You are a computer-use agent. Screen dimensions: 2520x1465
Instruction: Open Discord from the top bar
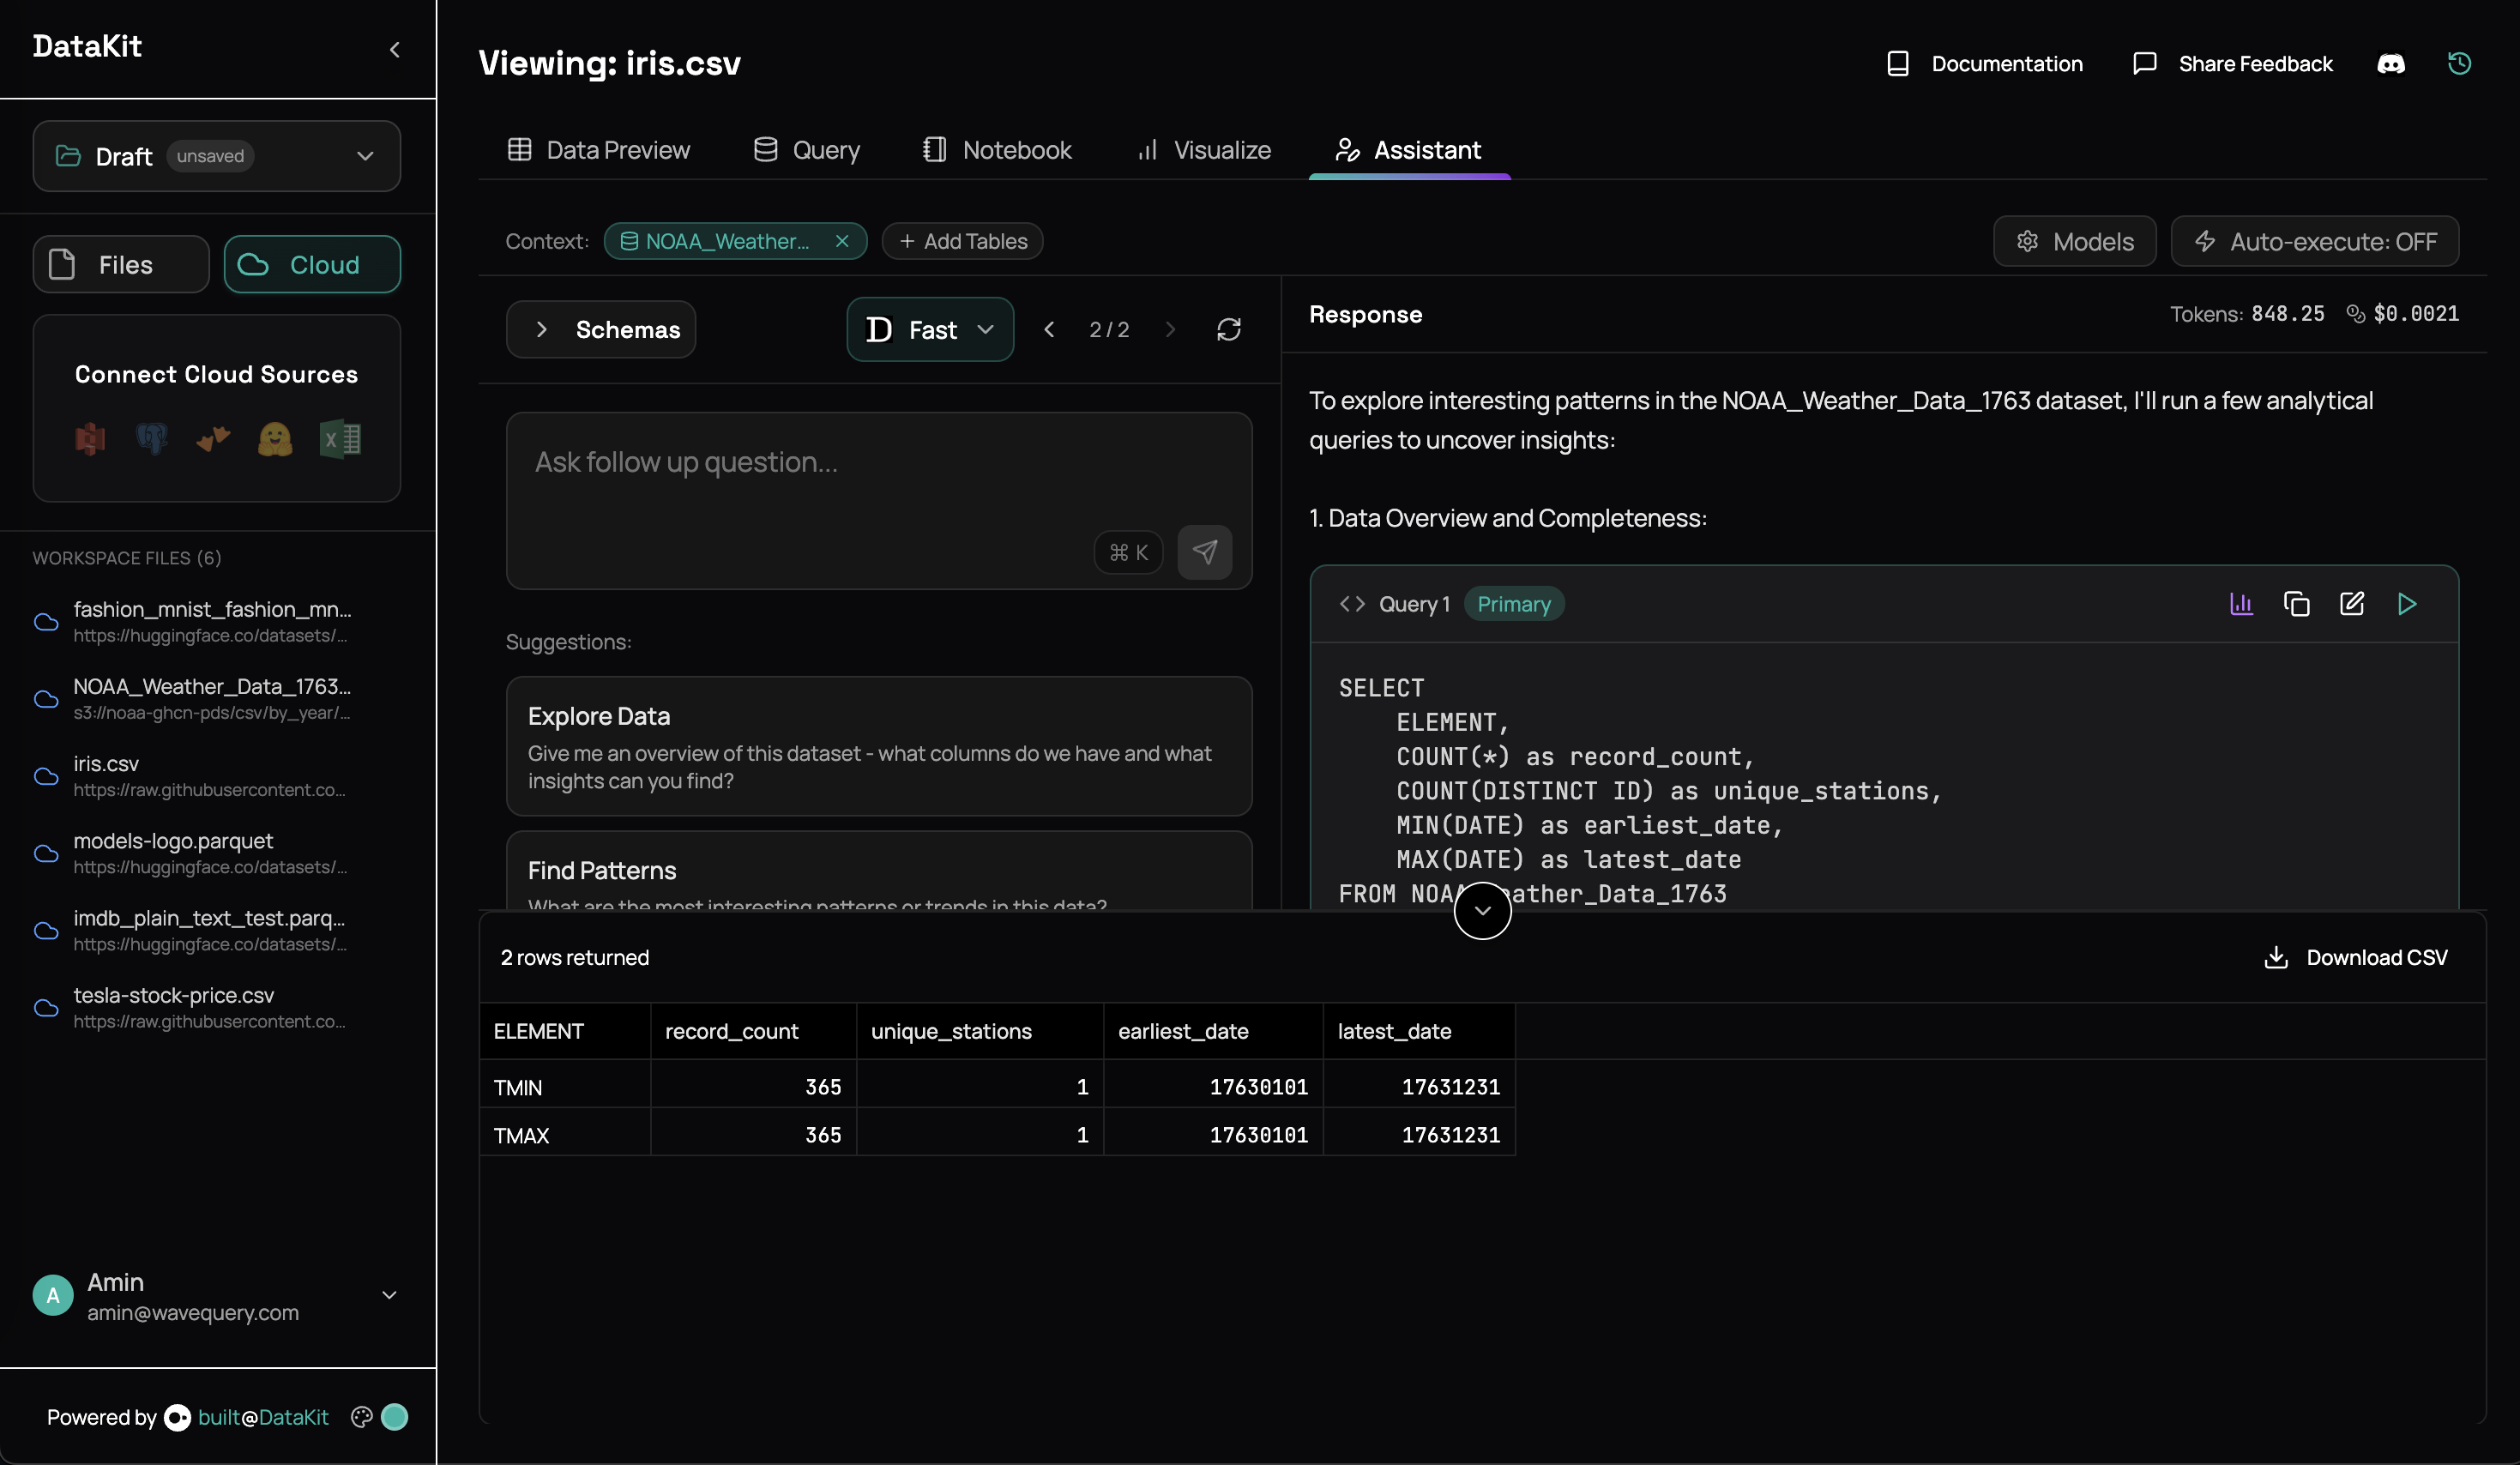coord(2391,63)
